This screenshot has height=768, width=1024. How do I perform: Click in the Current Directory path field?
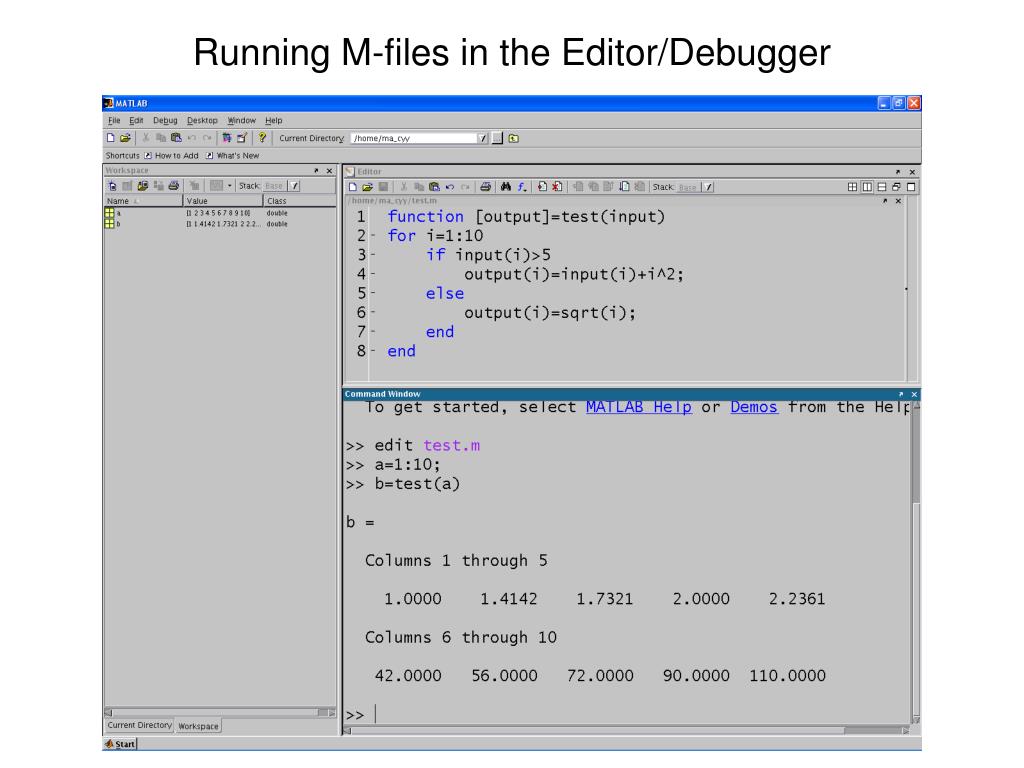pyautogui.click(x=414, y=138)
